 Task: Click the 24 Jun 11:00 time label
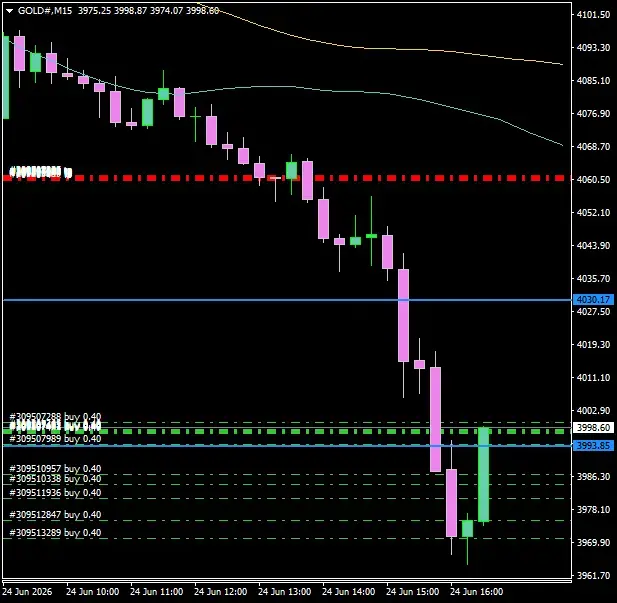click(157, 592)
